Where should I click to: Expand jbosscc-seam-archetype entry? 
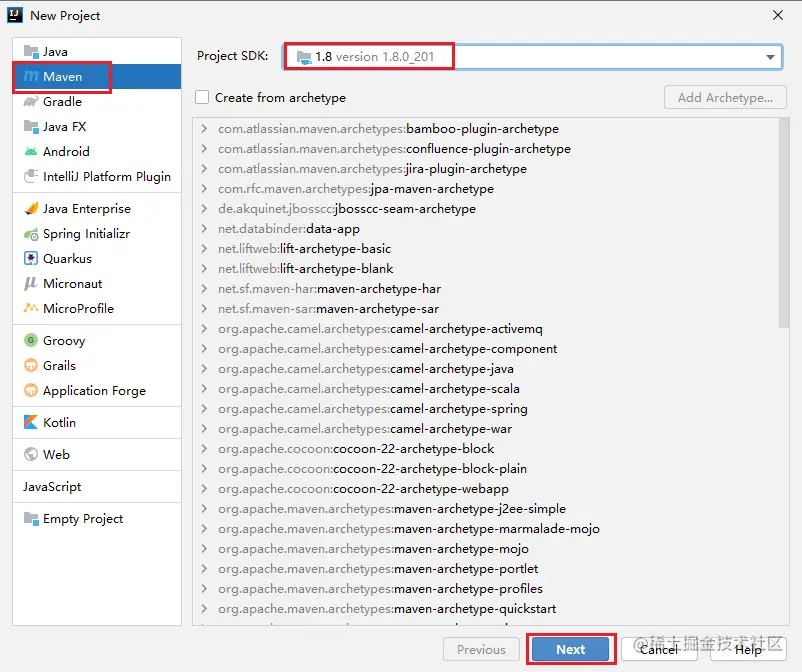click(x=204, y=208)
